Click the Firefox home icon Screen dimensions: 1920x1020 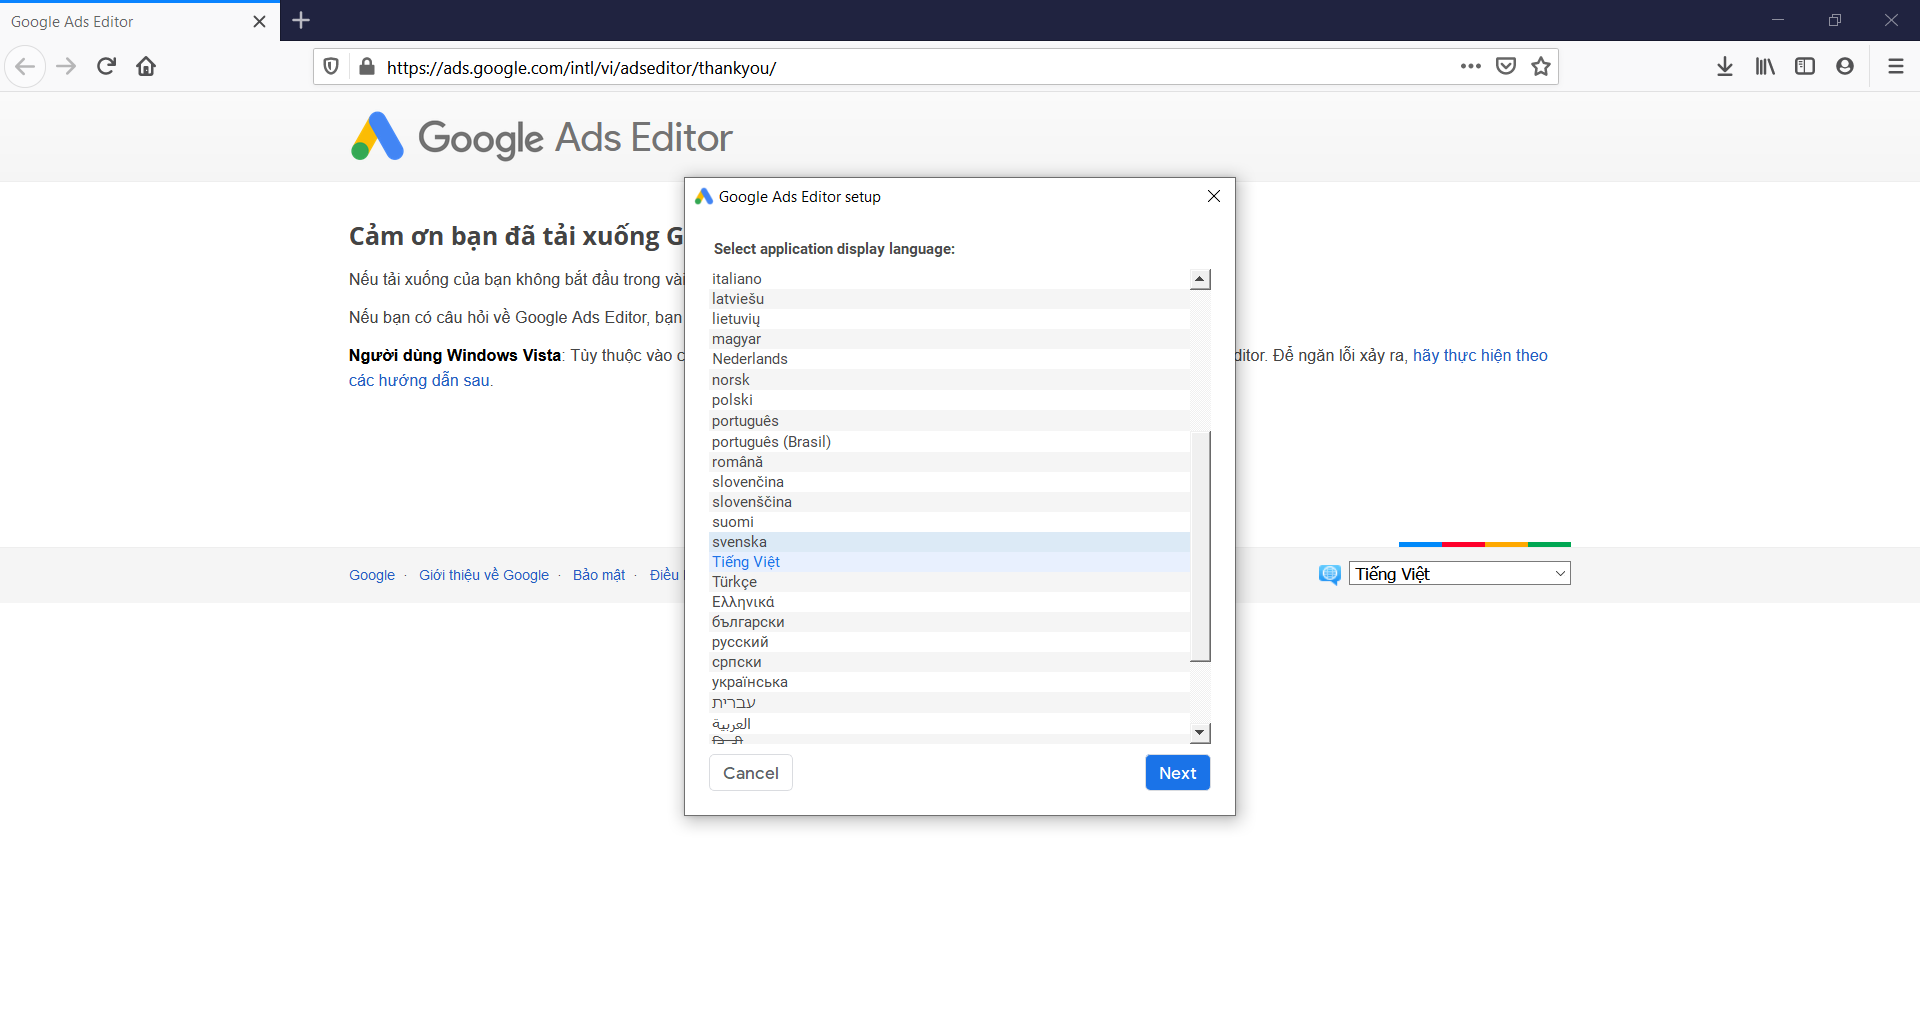(146, 67)
